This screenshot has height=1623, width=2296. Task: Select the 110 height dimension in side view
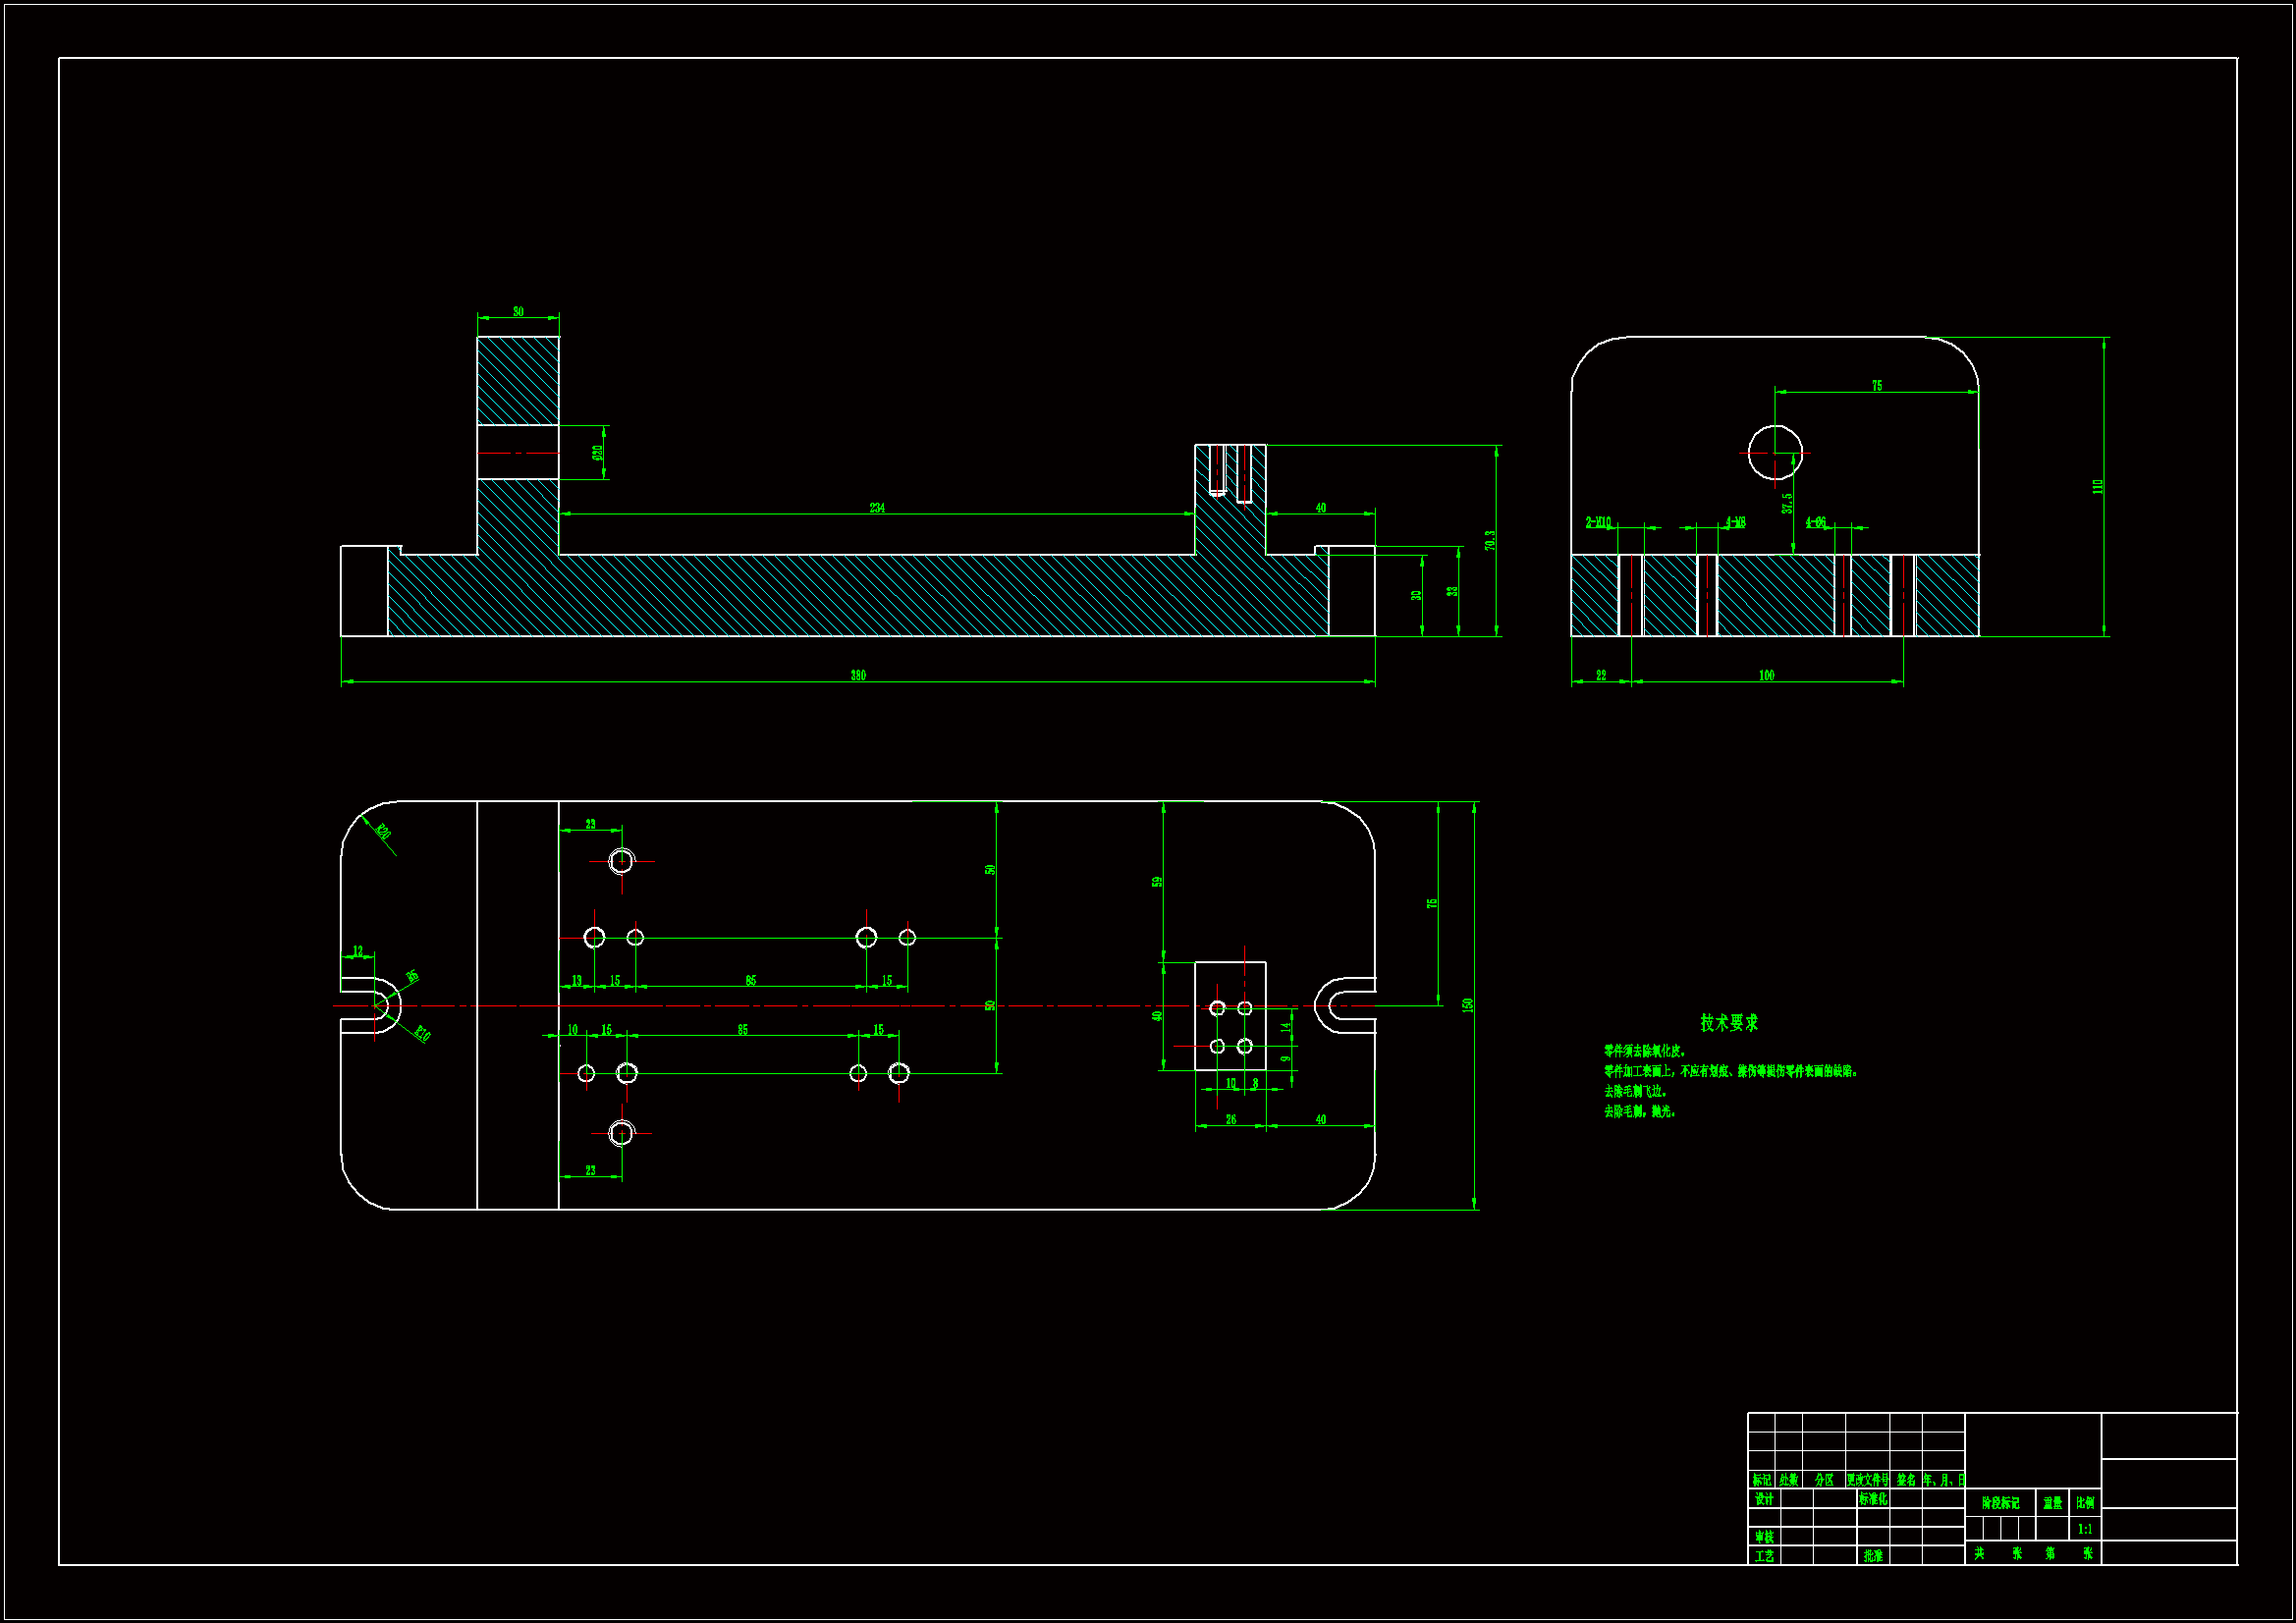tap(2098, 486)
